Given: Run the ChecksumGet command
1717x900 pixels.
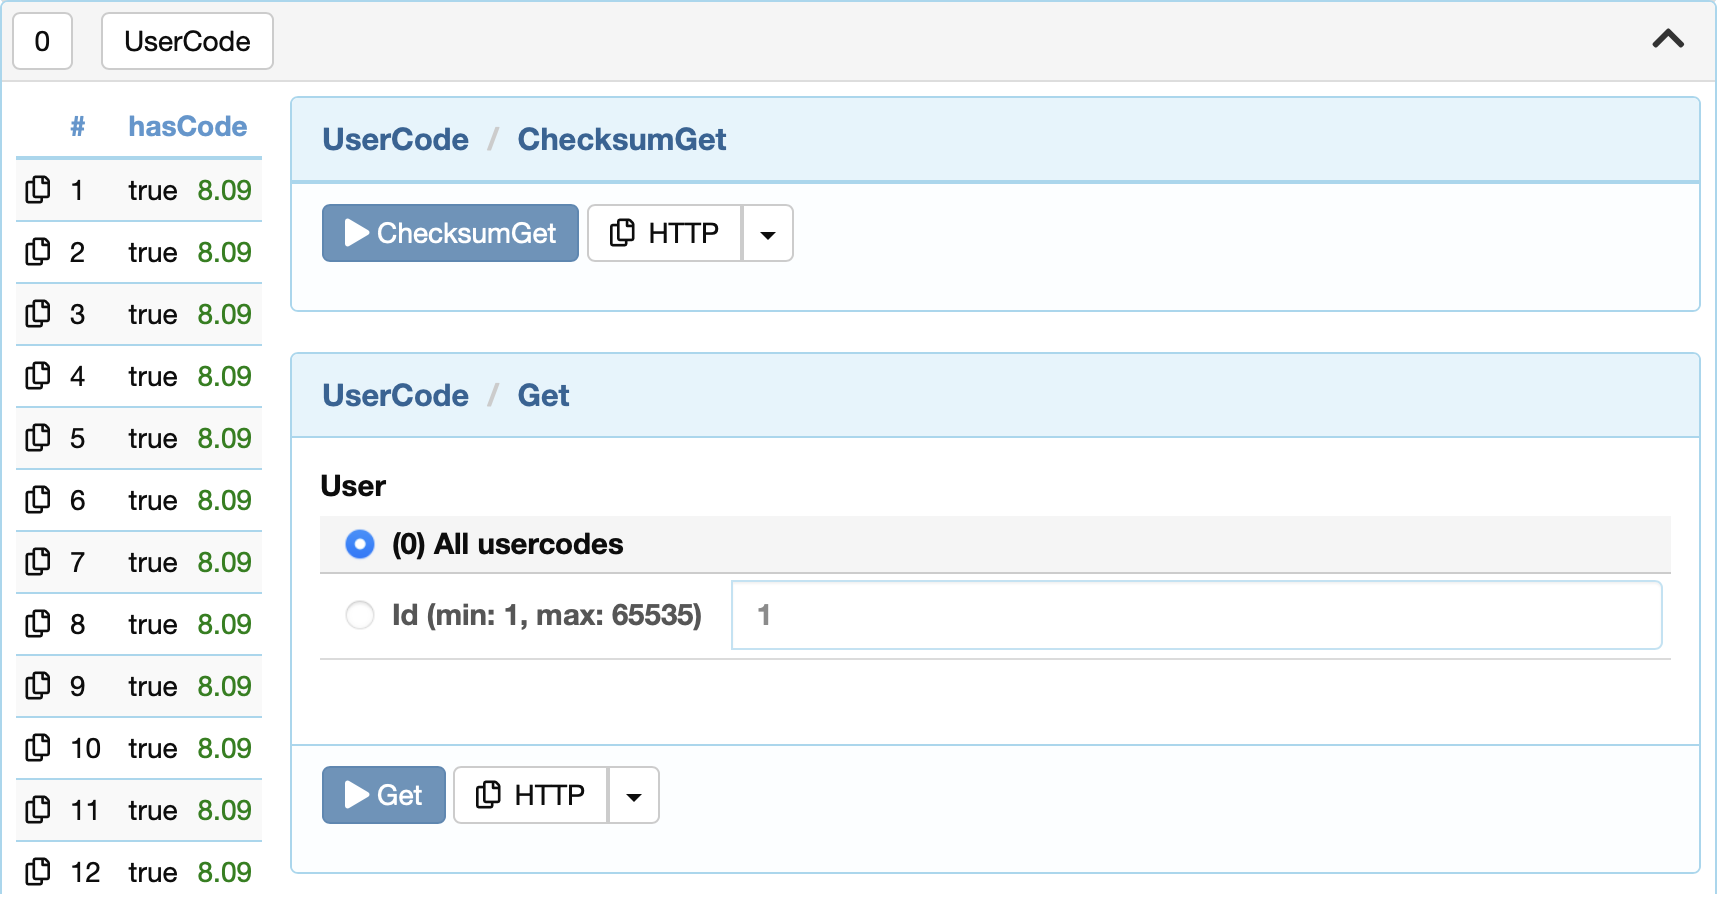Looking at the screenshot, I should [450, 233].
